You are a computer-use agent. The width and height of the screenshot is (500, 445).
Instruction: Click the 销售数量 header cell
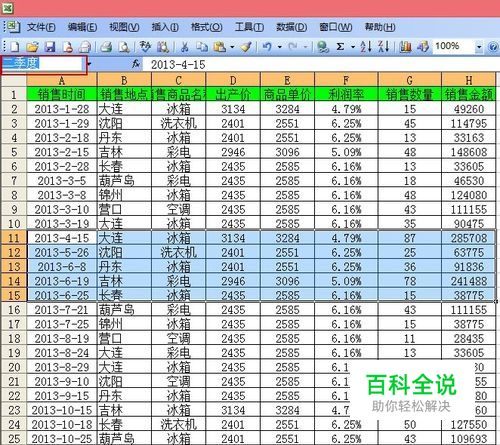410,94
